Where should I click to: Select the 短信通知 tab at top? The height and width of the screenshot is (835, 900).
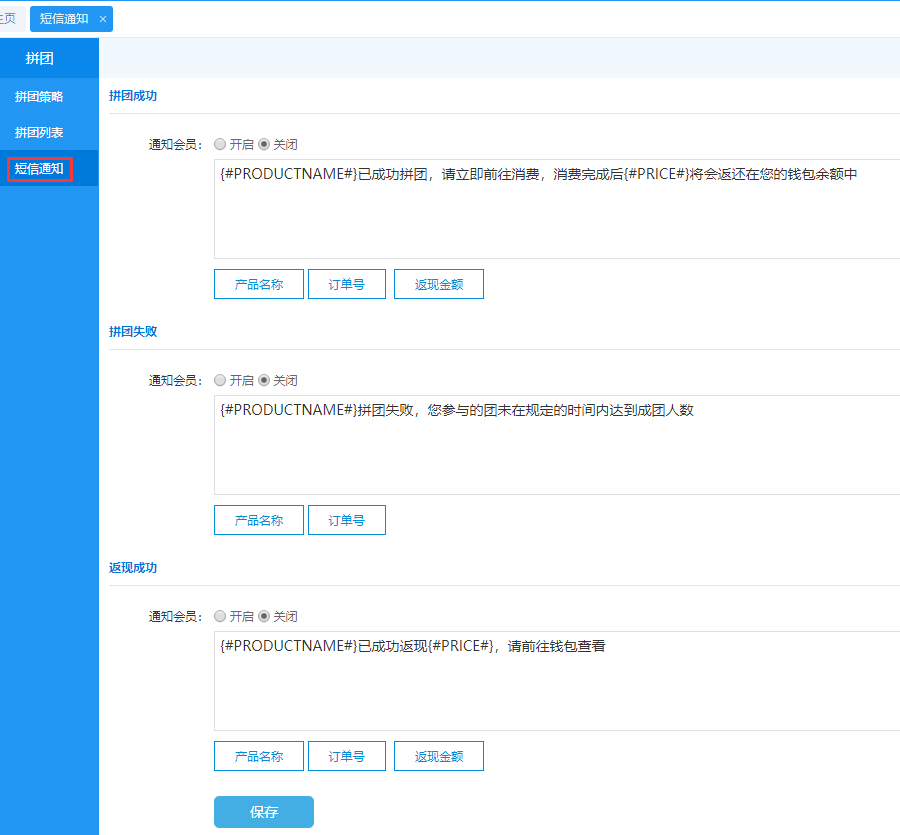tap(63, 19)
